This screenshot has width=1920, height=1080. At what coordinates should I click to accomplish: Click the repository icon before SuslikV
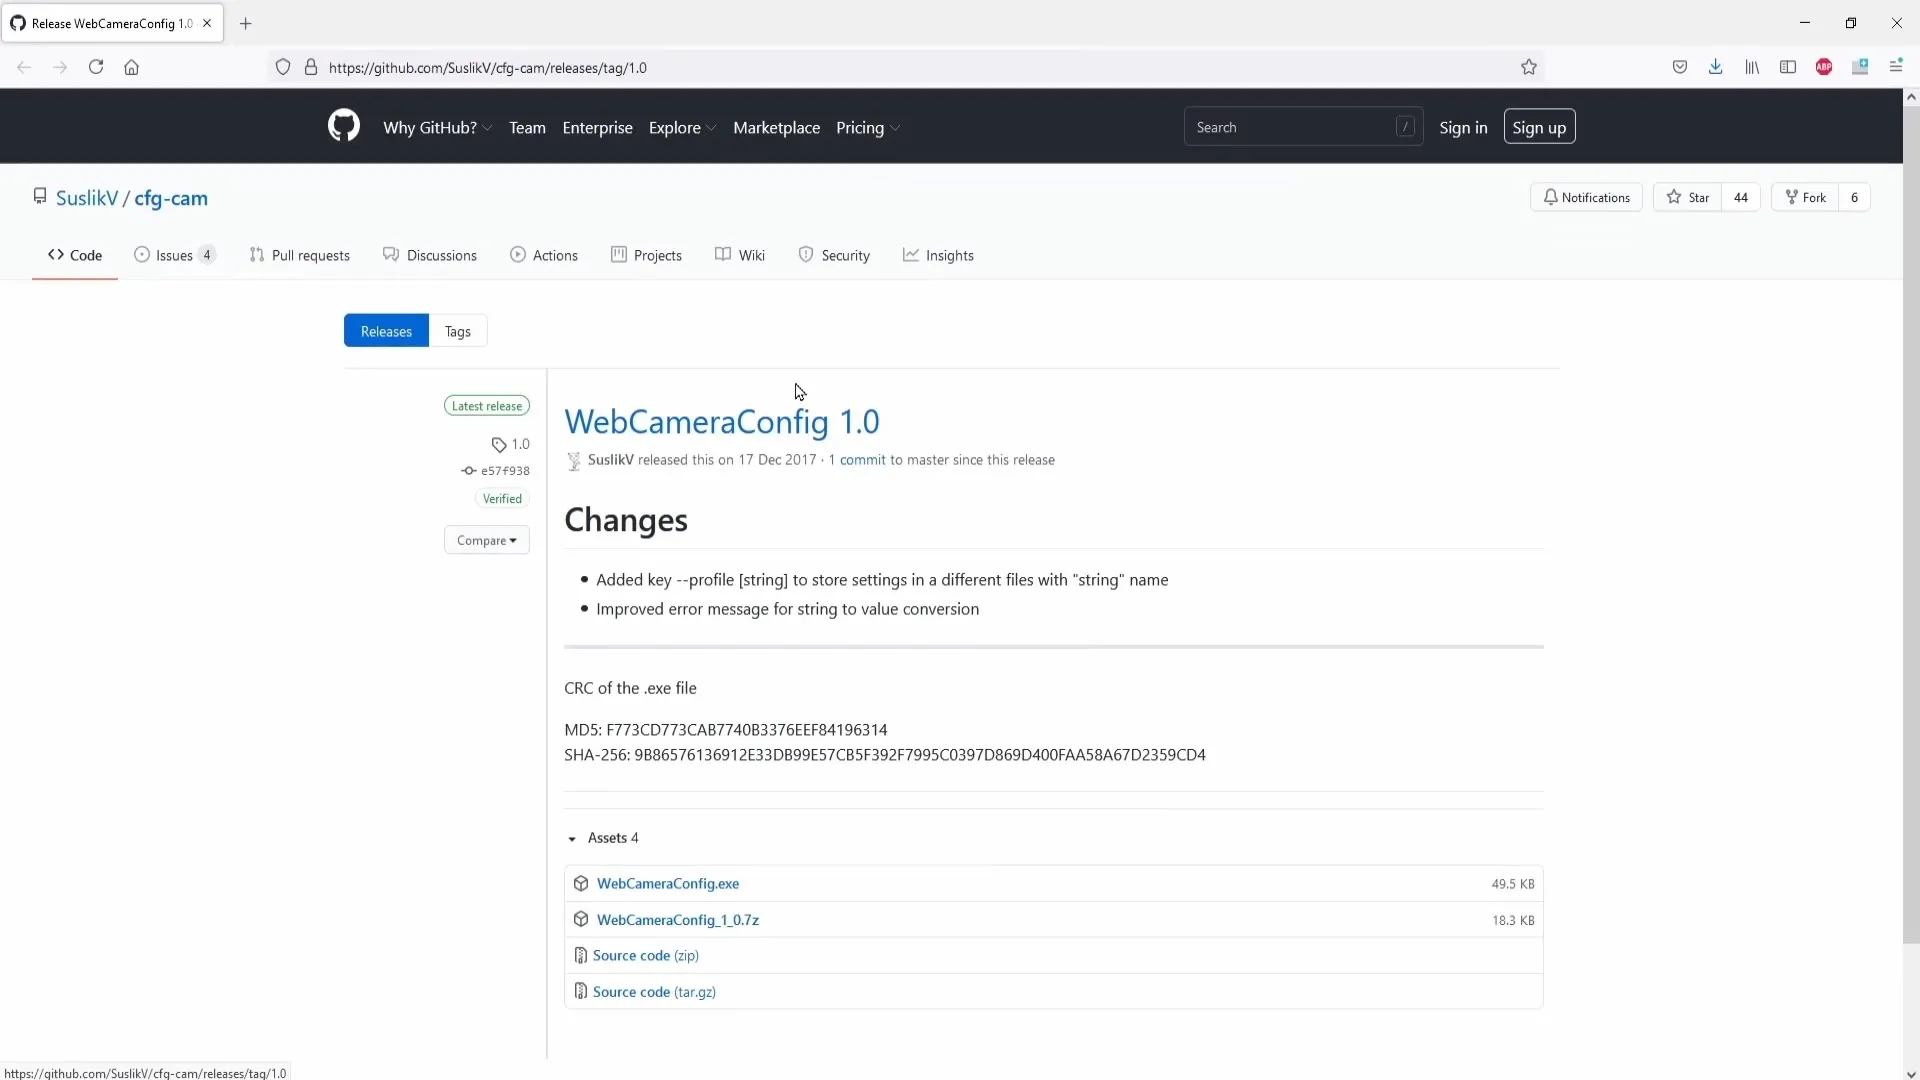tap(40, 196)
